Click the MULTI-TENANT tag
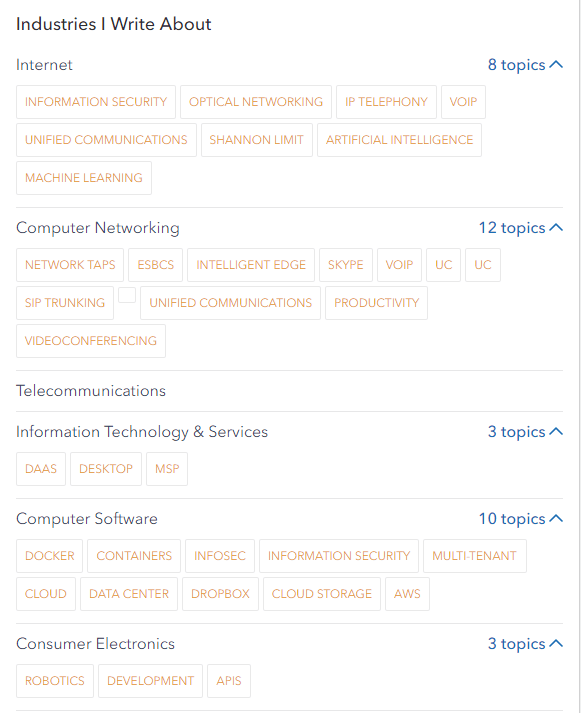This screenshot has height=713, width=581. coord(475,556)
